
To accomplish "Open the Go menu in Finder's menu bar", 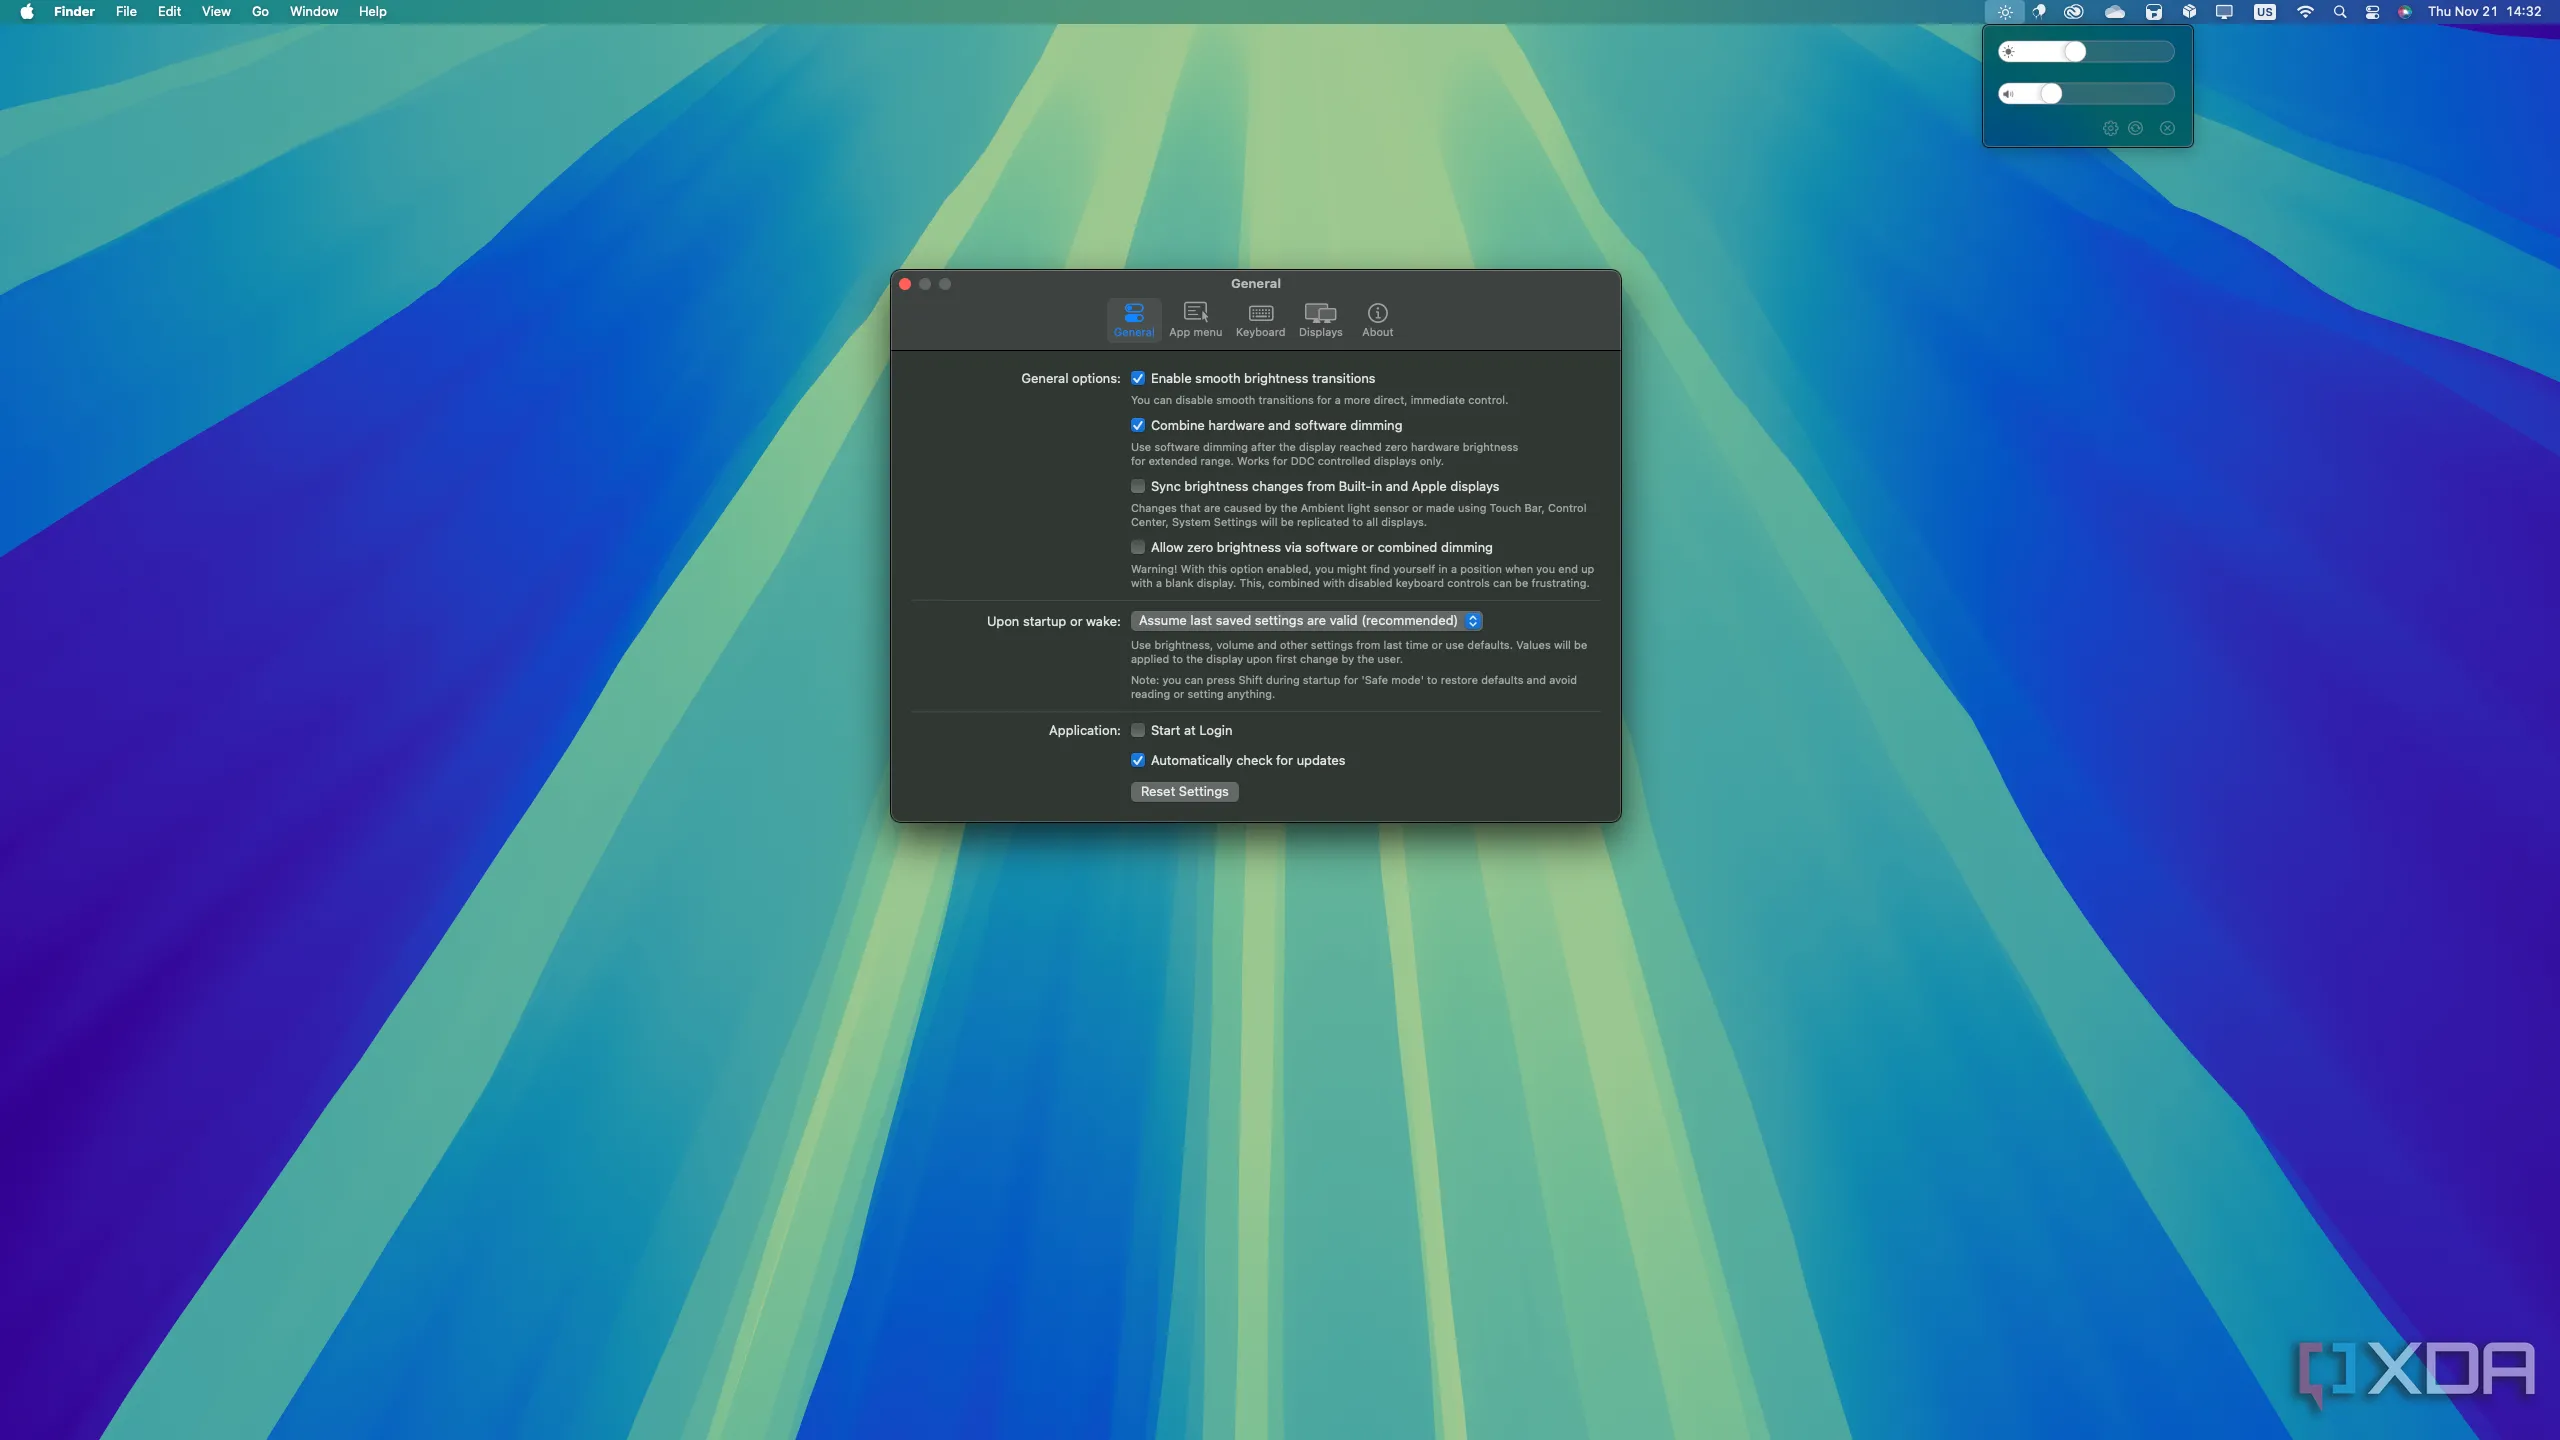I will [x=259, y=11].
